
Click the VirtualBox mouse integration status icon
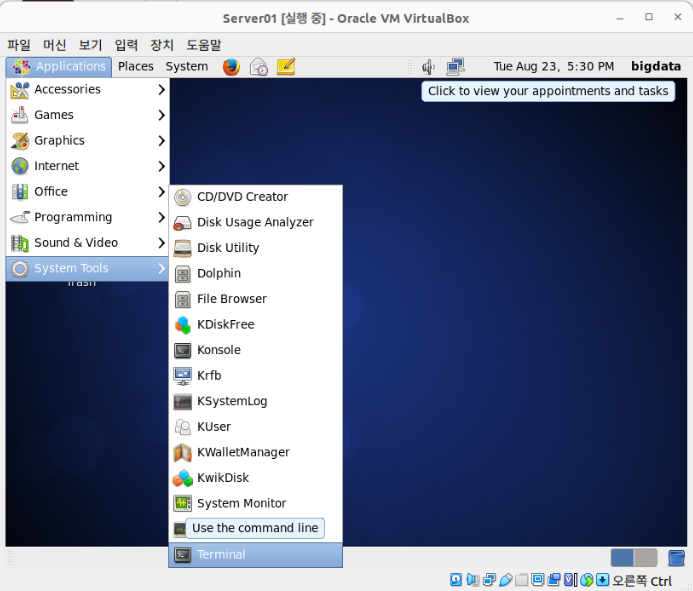click(x=586, y=580)
